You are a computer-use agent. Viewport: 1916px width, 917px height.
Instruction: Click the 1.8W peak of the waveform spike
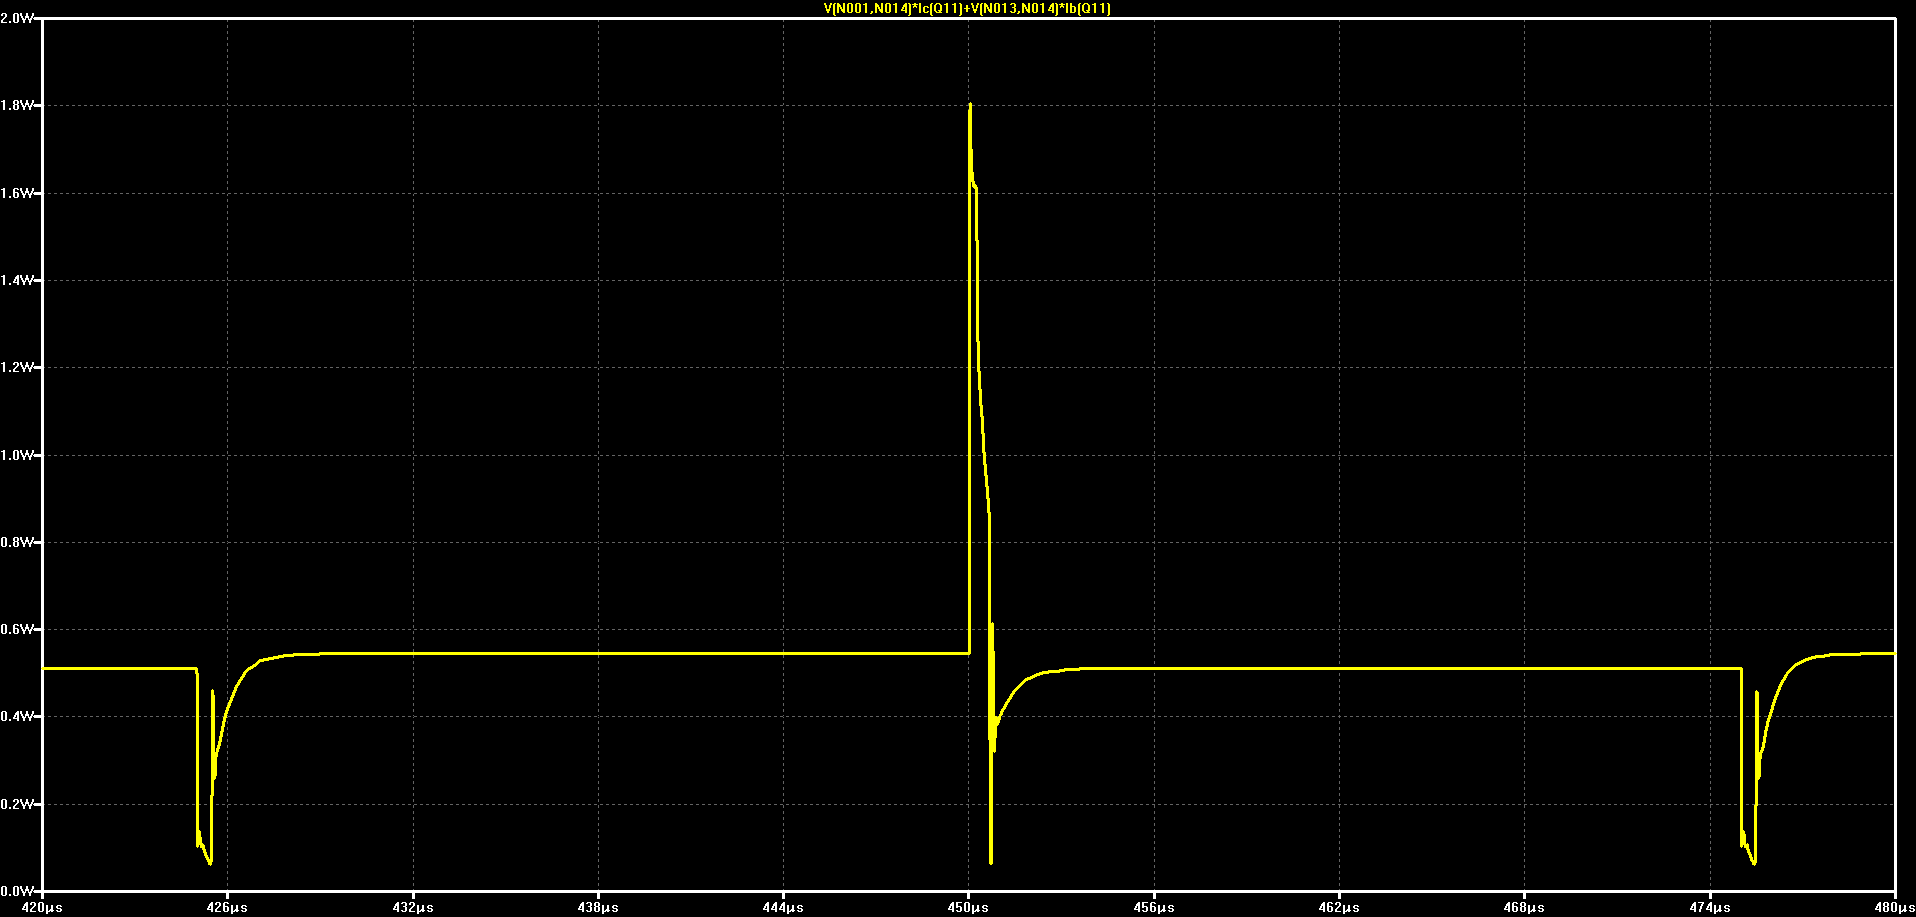tap(970, 105)
